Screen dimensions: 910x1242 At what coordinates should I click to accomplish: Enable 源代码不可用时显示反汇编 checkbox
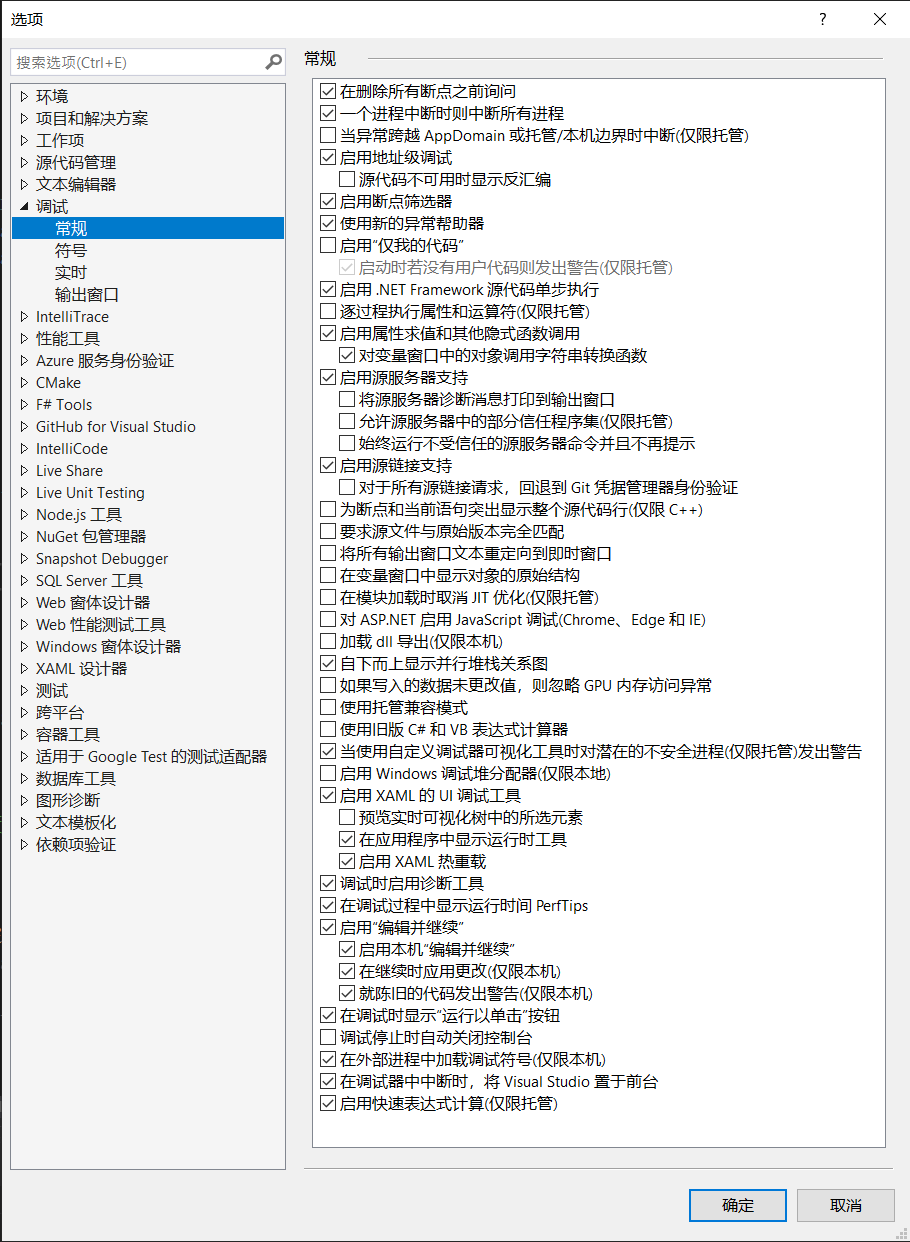coord(346,178)
